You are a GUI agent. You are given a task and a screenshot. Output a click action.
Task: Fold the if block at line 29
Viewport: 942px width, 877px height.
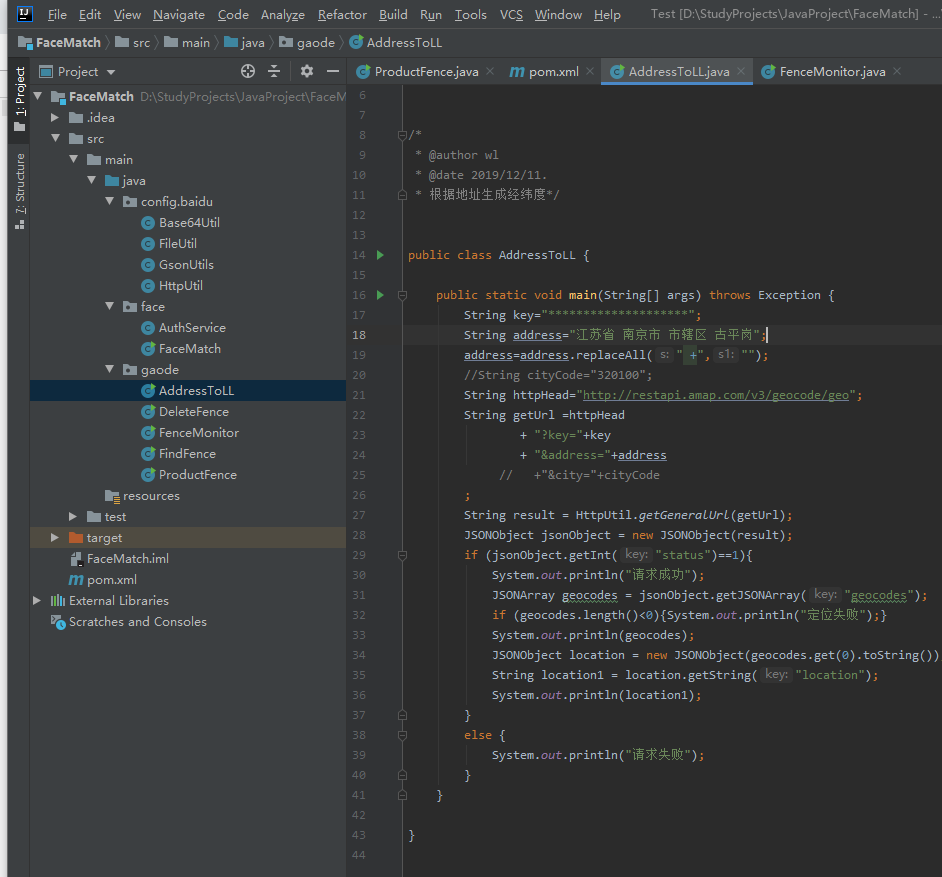403,555
